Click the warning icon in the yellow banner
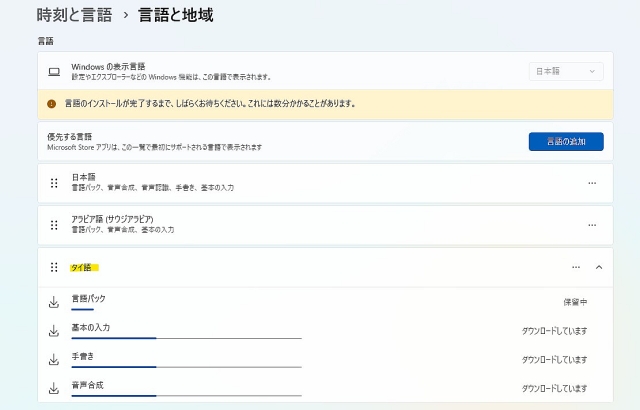Screen dimensions: 640x410 52,103
